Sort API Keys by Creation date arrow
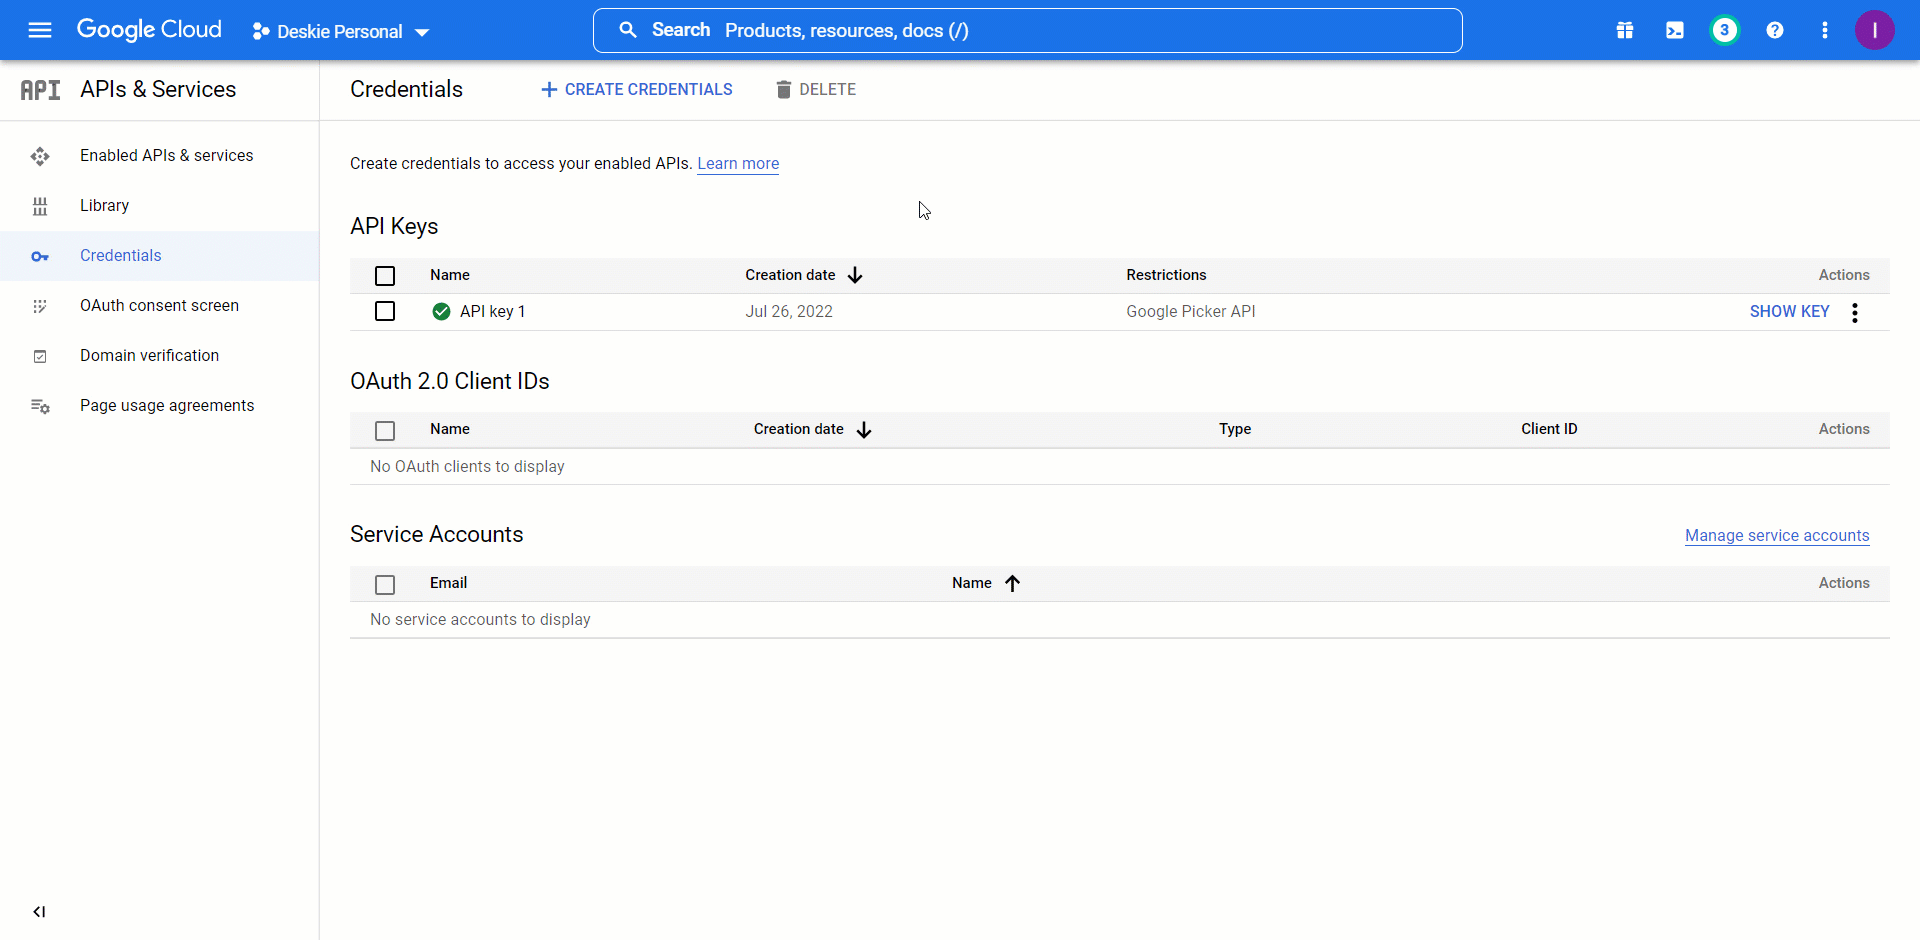Image resolution: width=1920 pixels, height=940 pixels. (855, 275)
